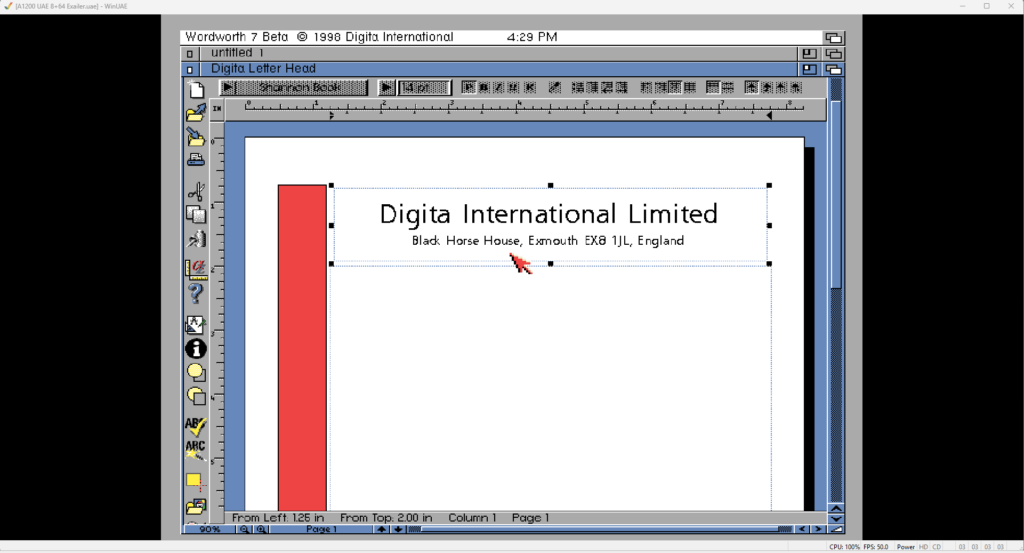Run the spell checker with ABC checkmark icon
The width and height of the screenshot is (1024, 553).
tap(196, 427)
